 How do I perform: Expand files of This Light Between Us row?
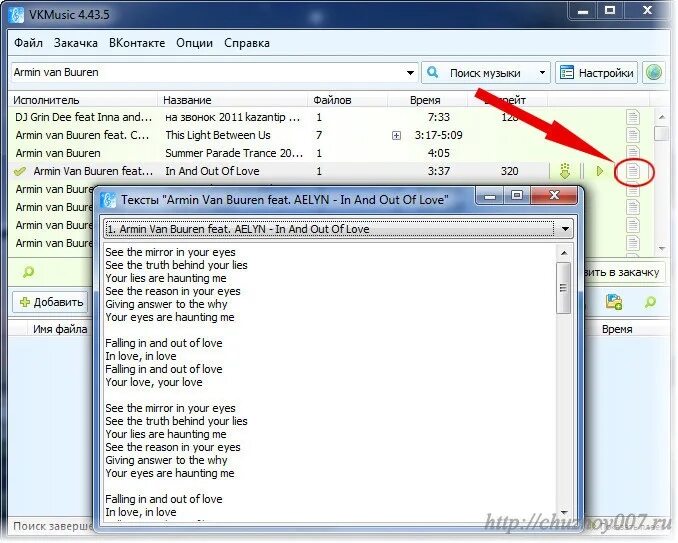pos(396,136)
